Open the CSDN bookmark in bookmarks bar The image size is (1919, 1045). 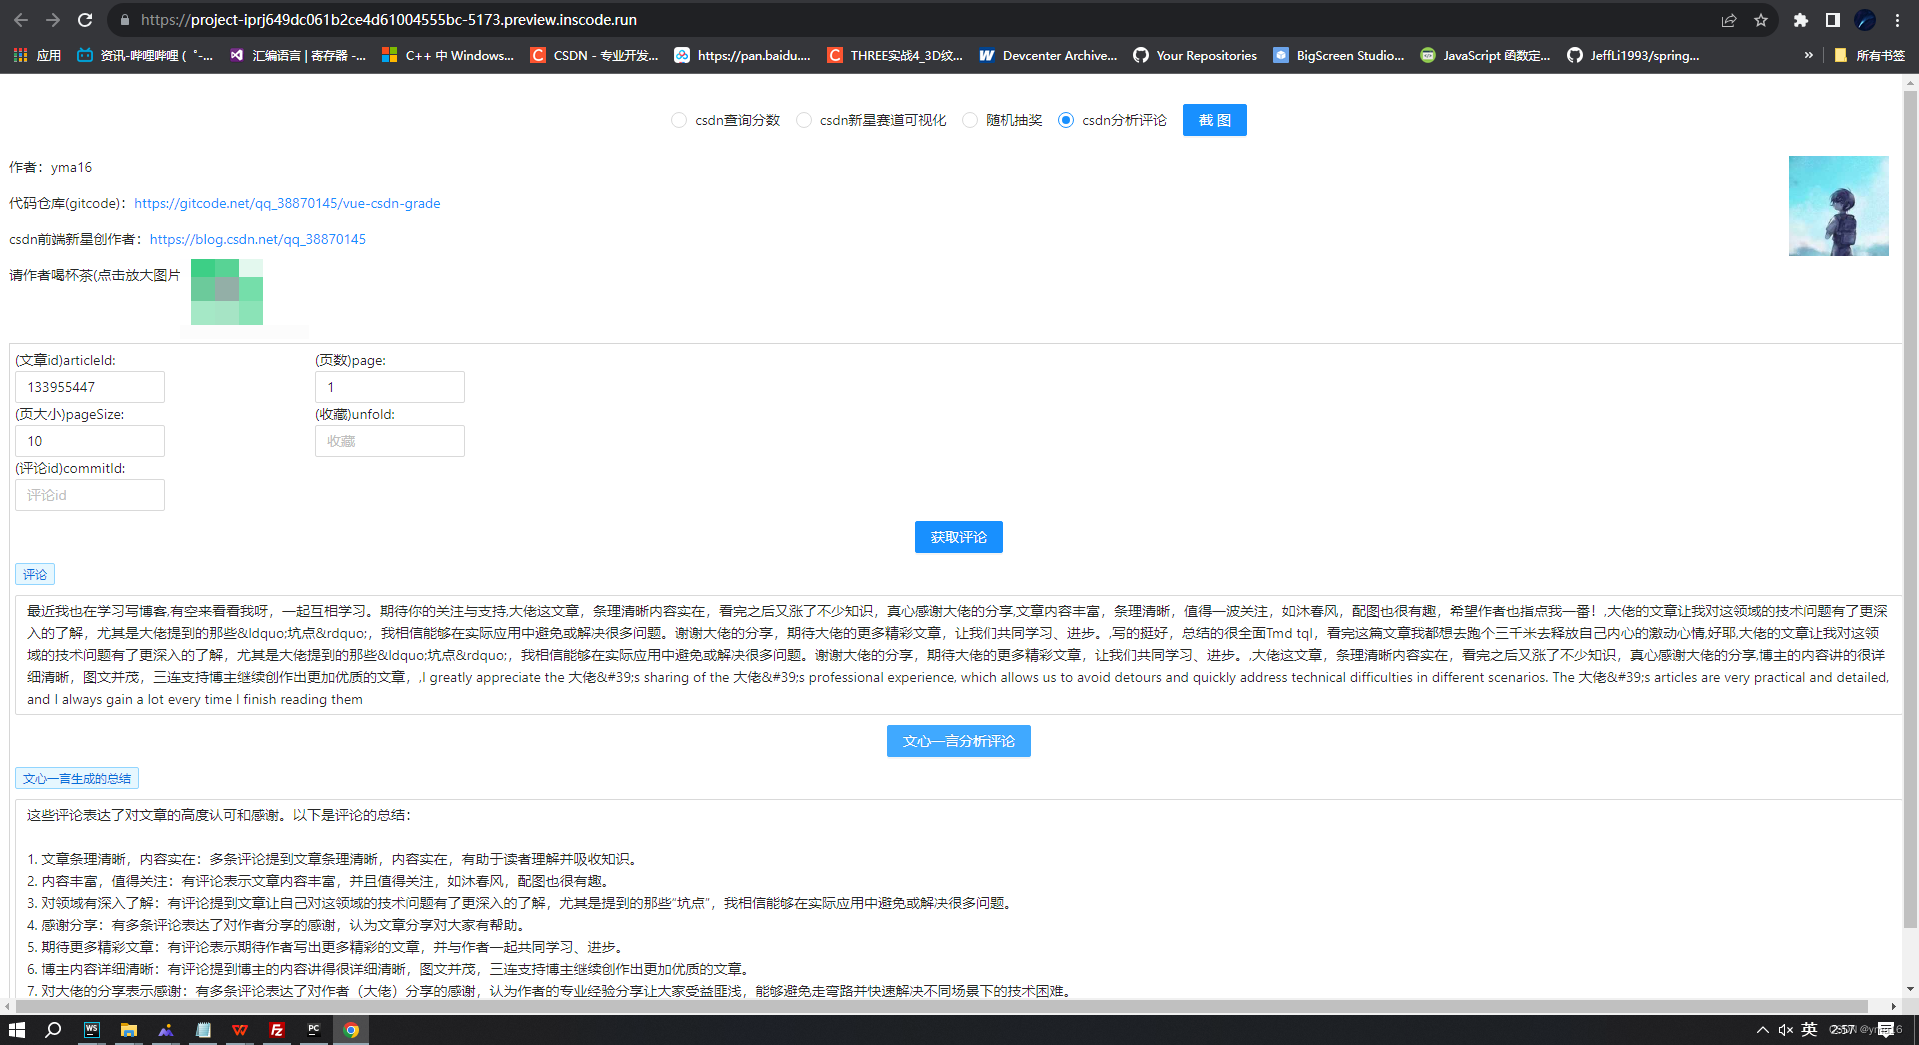[x=595, y=55]
